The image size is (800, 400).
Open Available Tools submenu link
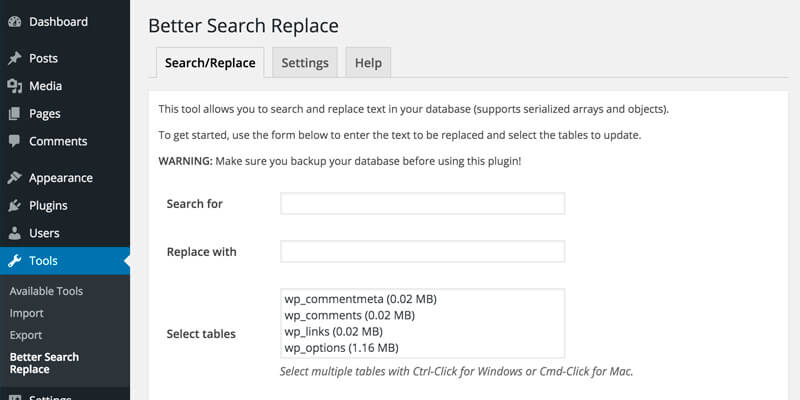tap(46, 292)
